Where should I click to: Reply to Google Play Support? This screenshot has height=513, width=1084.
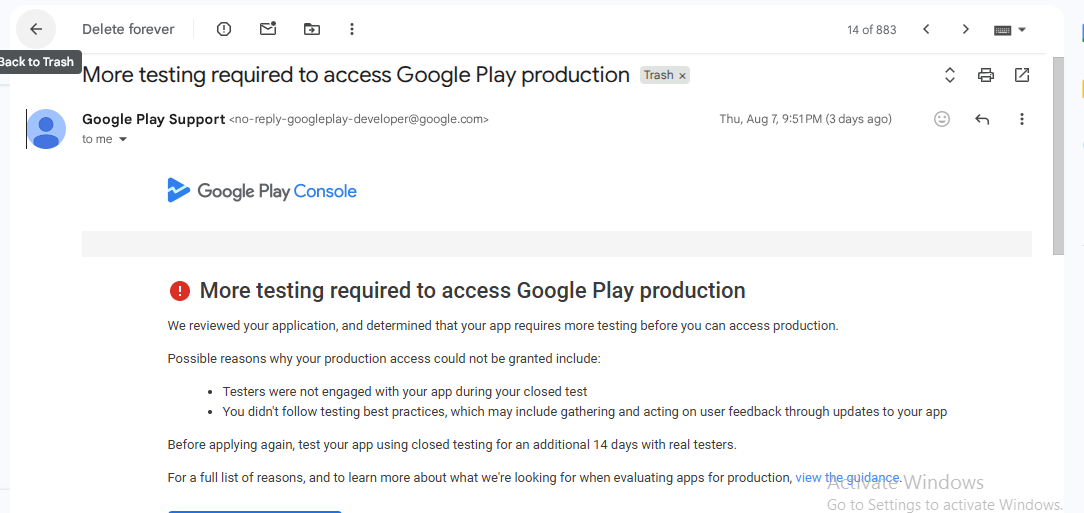[982, 119]
